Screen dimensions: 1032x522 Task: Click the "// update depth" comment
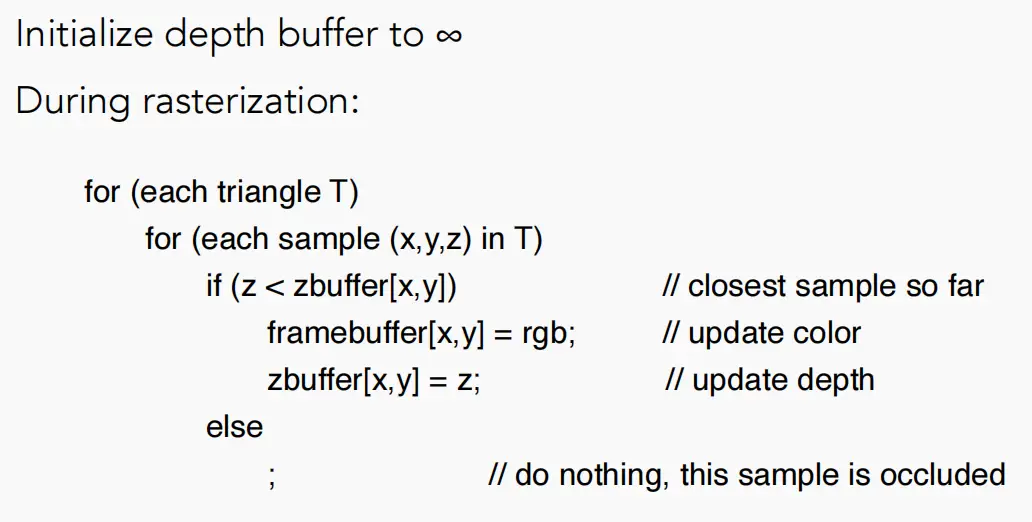pyautogui.click(x=769, y=380)
